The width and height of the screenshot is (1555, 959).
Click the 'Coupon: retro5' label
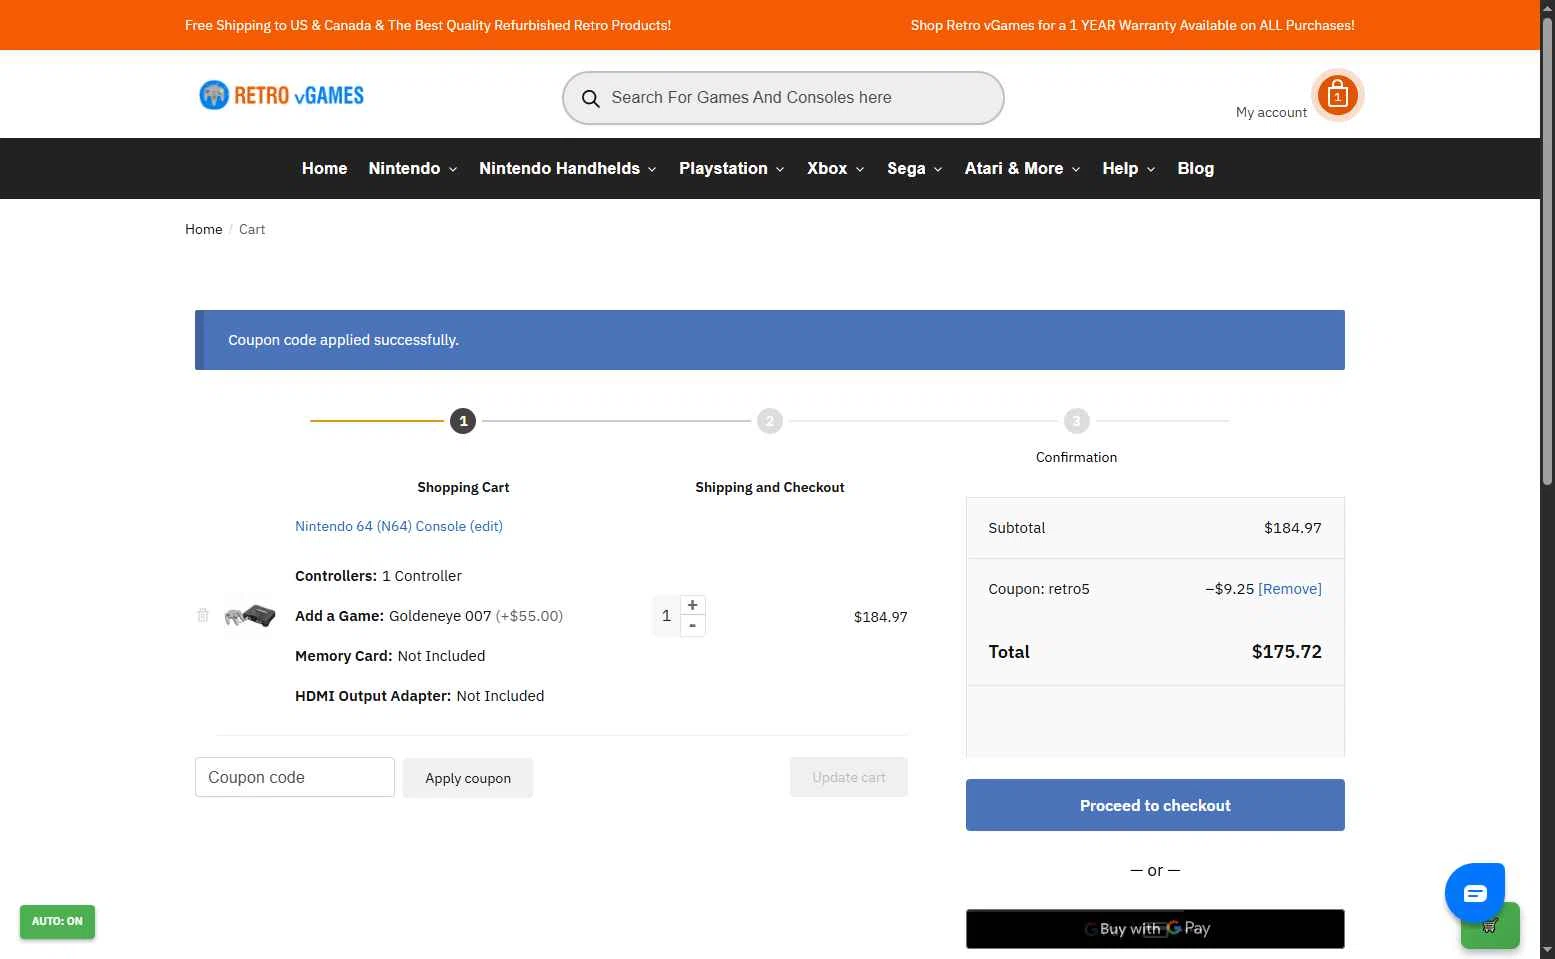(x=1039, y=589)
